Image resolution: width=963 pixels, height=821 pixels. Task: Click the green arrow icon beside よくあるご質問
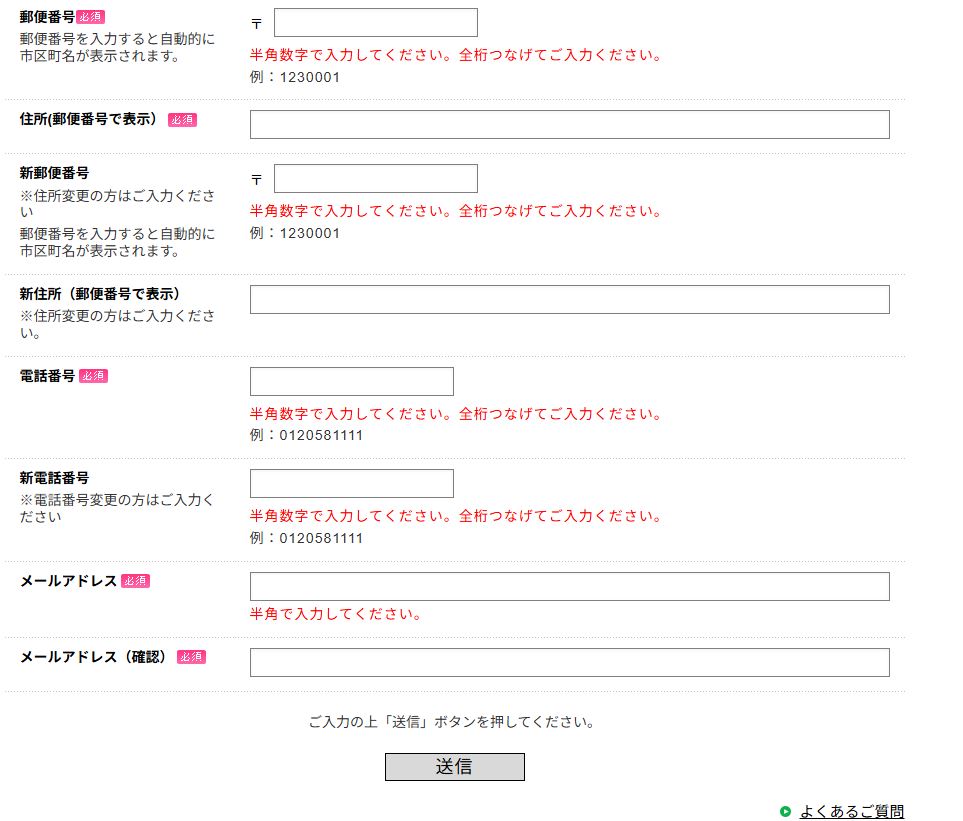[x=785, y=812]
